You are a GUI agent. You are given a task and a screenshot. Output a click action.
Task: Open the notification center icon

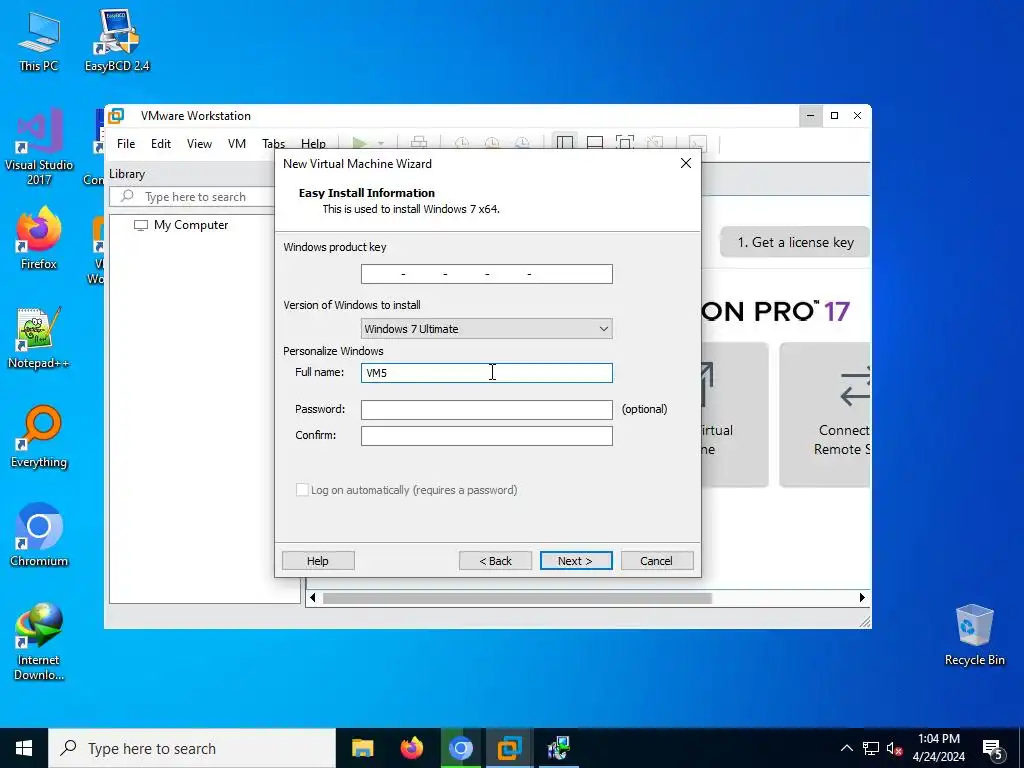pyautogui.click(x=993, y=750)
